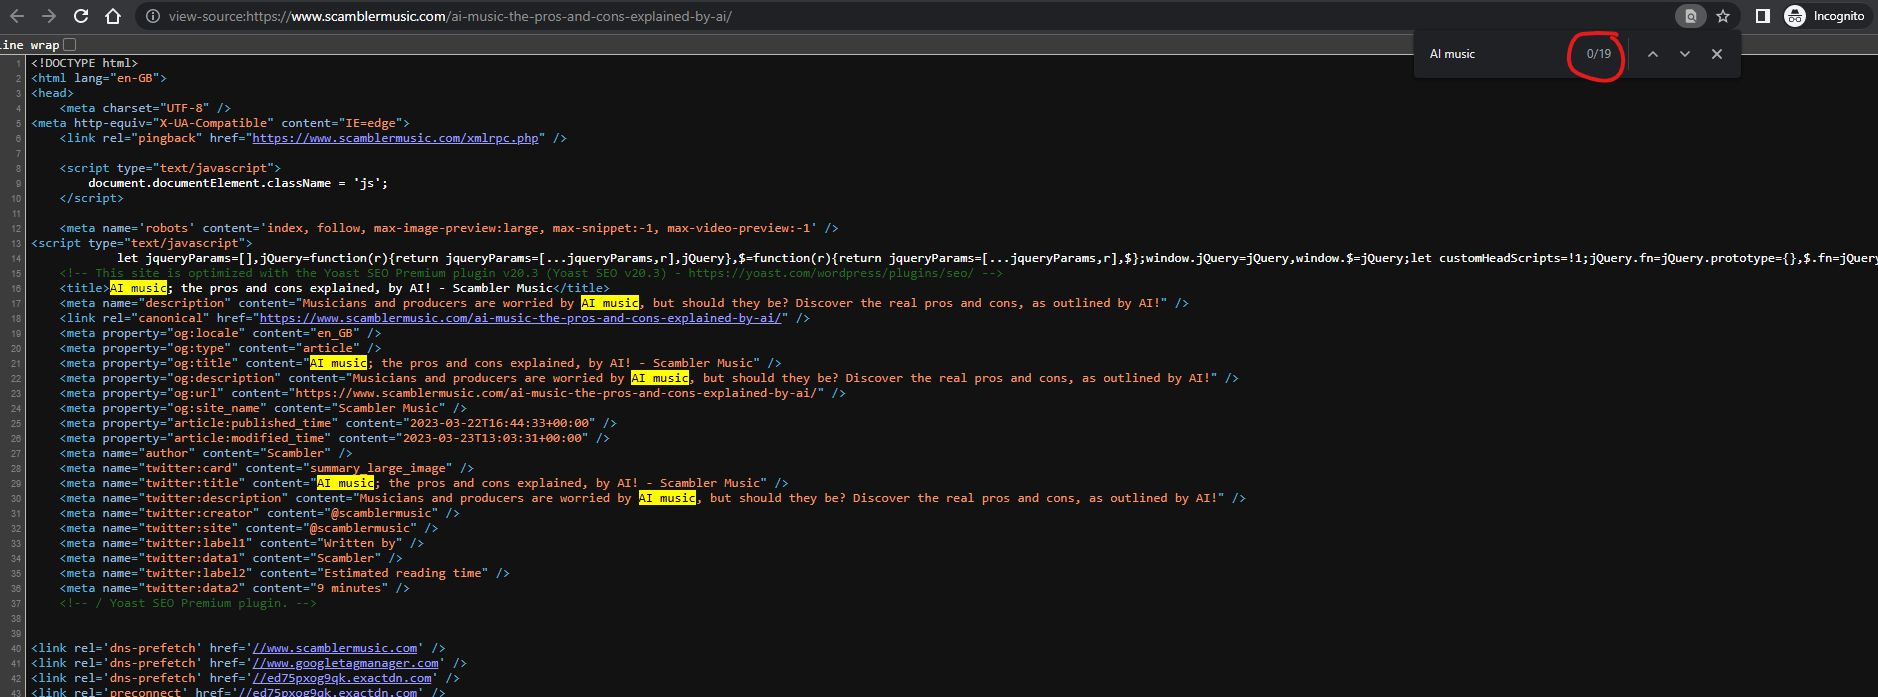View site information icon in address bar
The image size is (1878, 697).
click(x=153, y=16)
